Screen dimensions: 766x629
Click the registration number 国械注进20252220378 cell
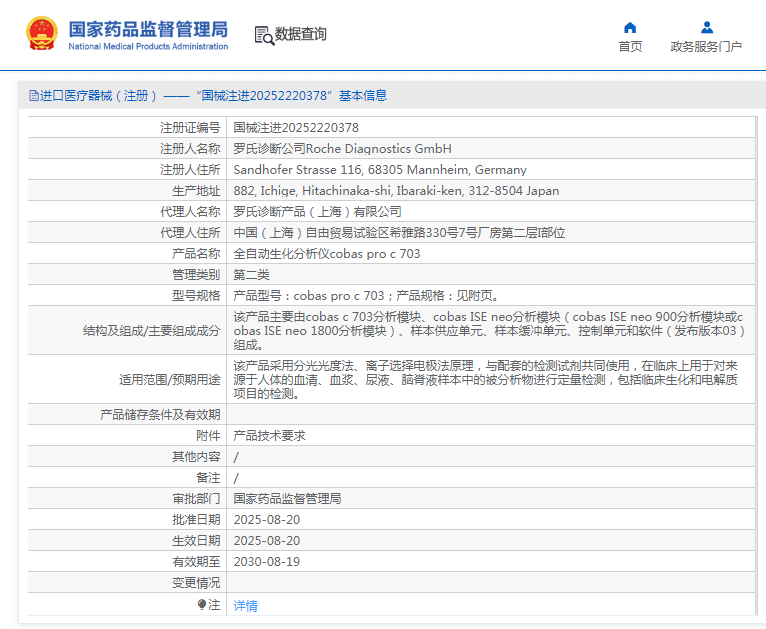pos(296,128)
